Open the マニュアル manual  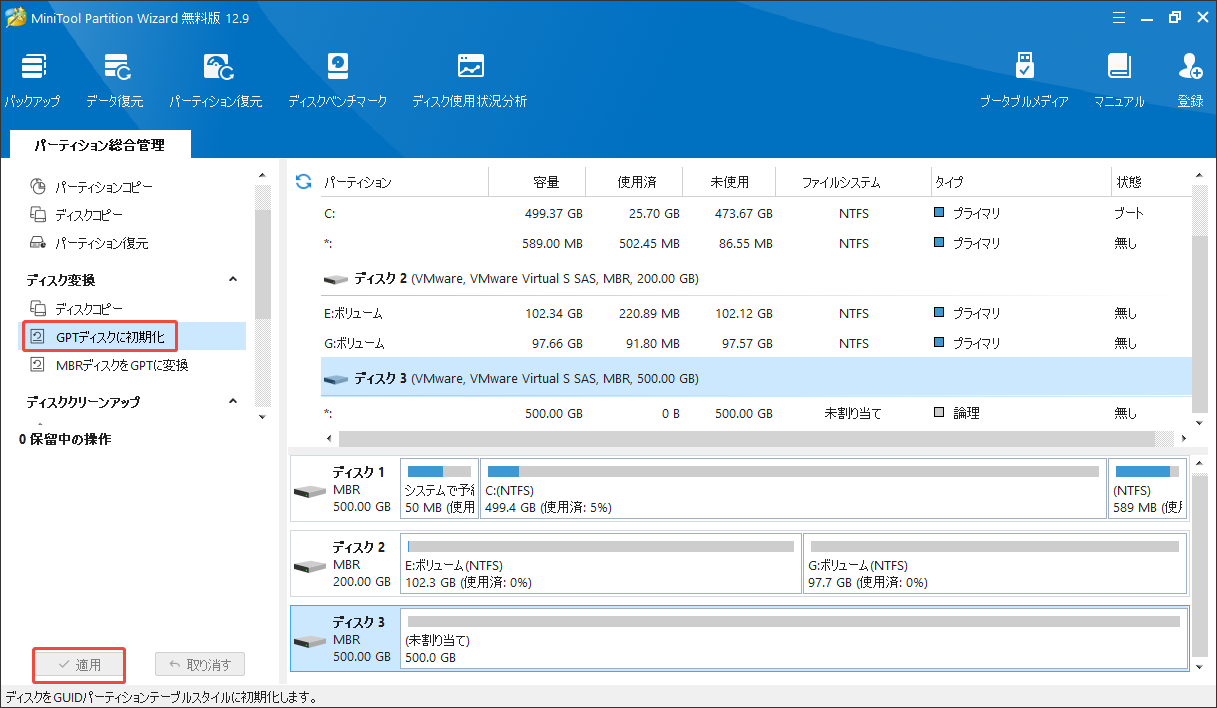point(1119,81)
